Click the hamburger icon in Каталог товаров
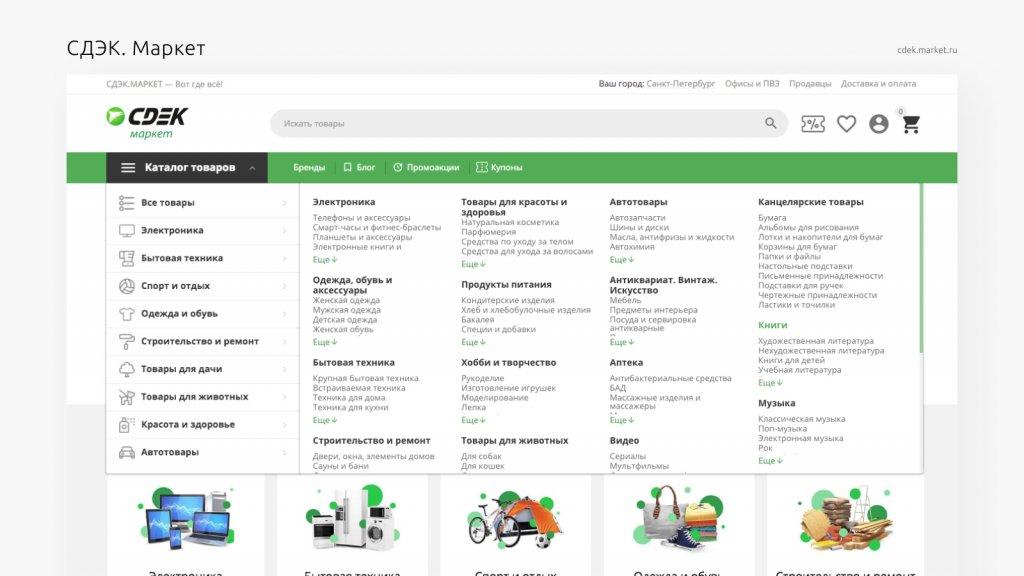This screenshot has width=1024, height=576. [x=128, y=168]
